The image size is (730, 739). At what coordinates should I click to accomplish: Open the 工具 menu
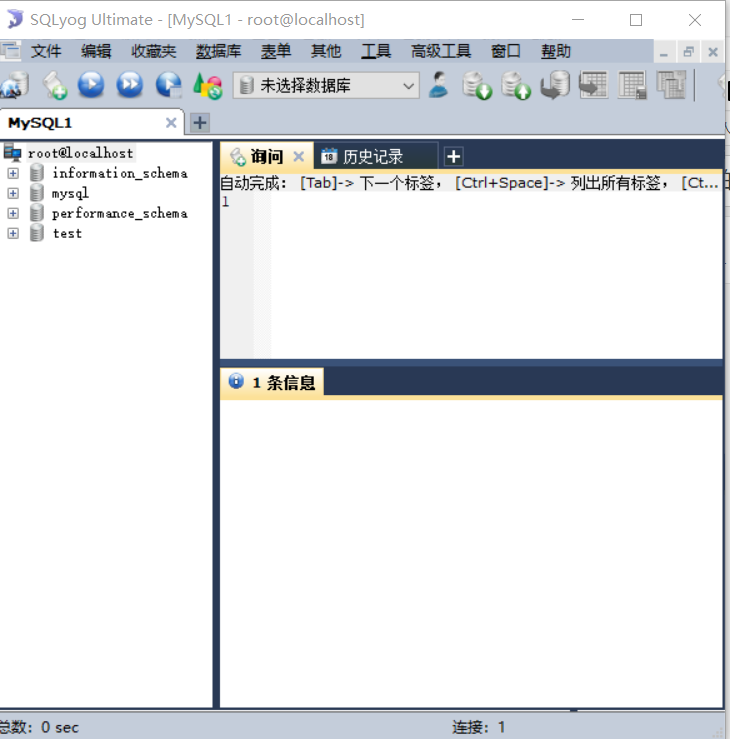pyautogui.click(x=376, y=51)
